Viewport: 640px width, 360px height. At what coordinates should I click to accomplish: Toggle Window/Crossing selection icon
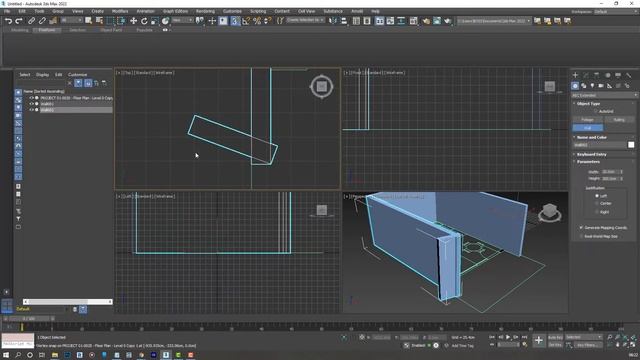tap(121, 21)
